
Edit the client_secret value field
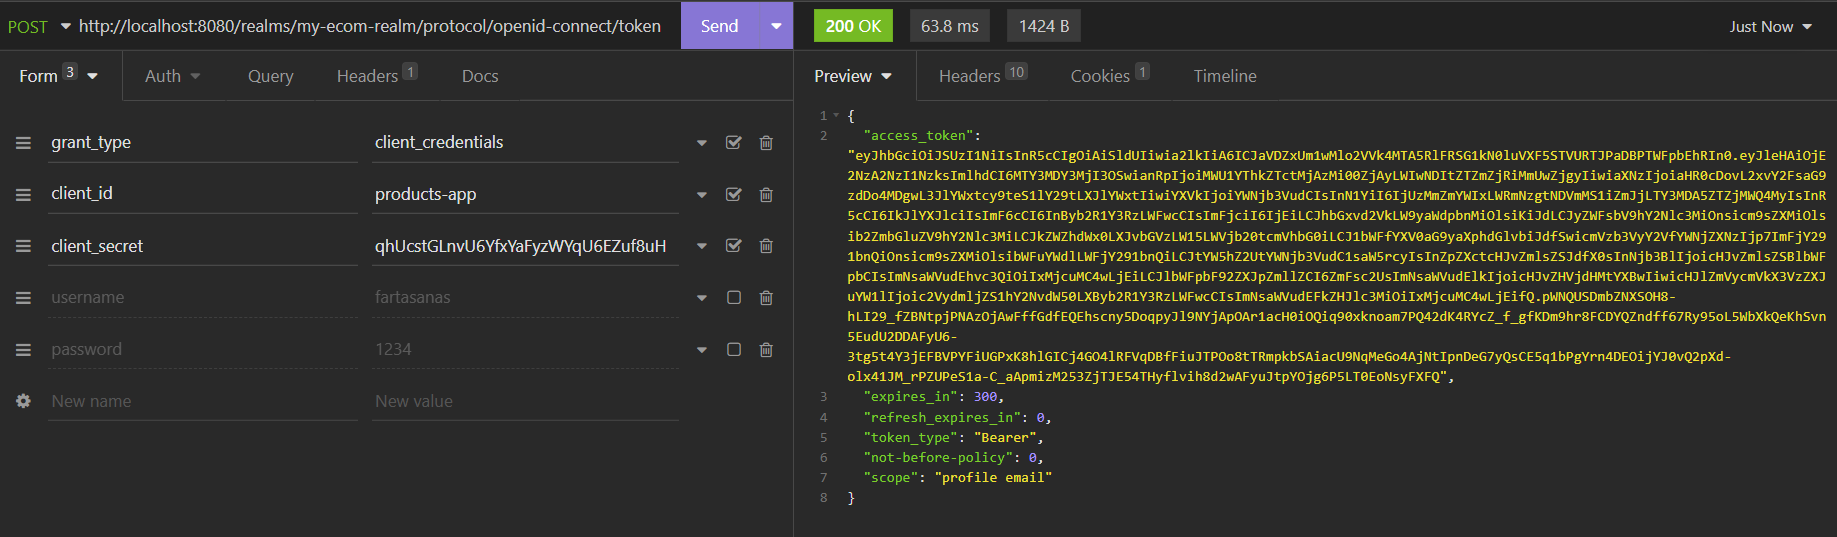point(526,246)
